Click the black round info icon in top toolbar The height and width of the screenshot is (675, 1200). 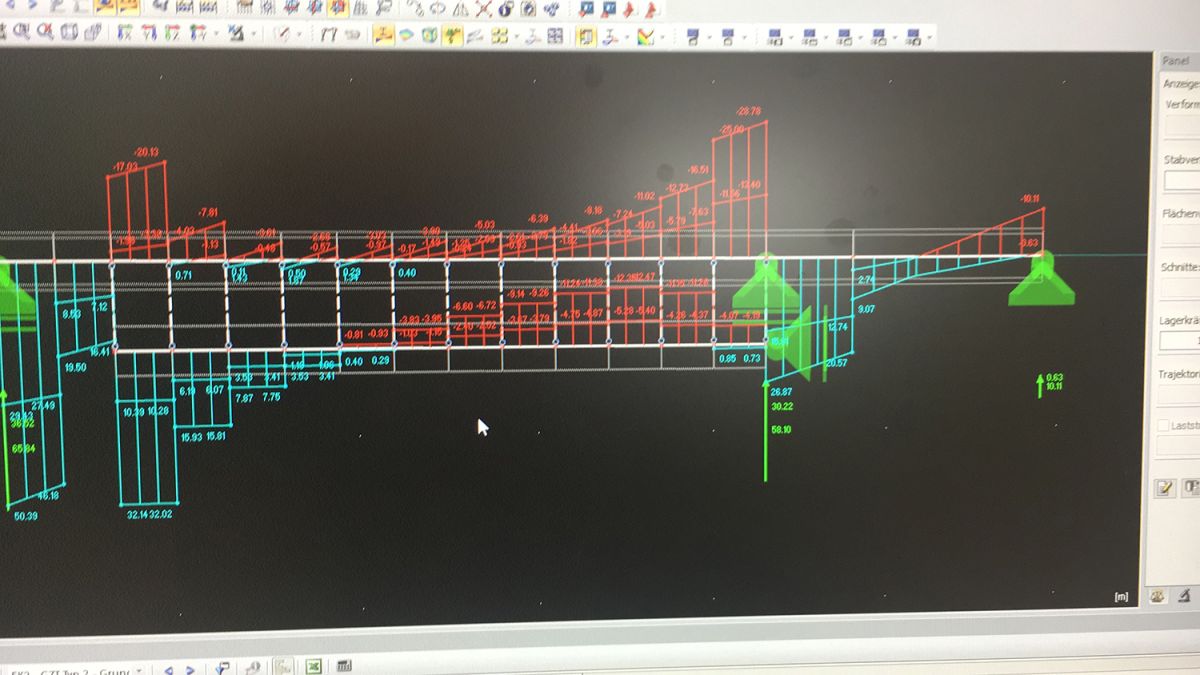point(506,9)
